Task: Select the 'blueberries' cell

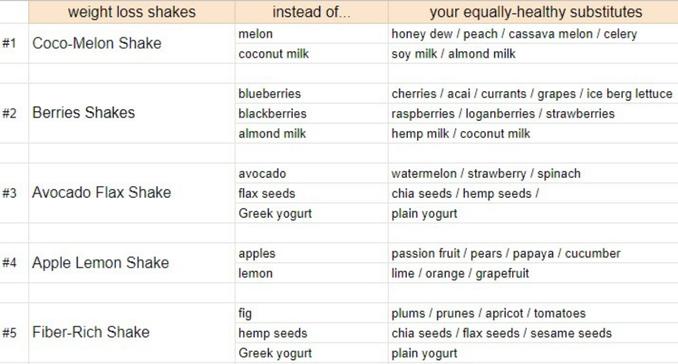Action: (x=311, y=93)
